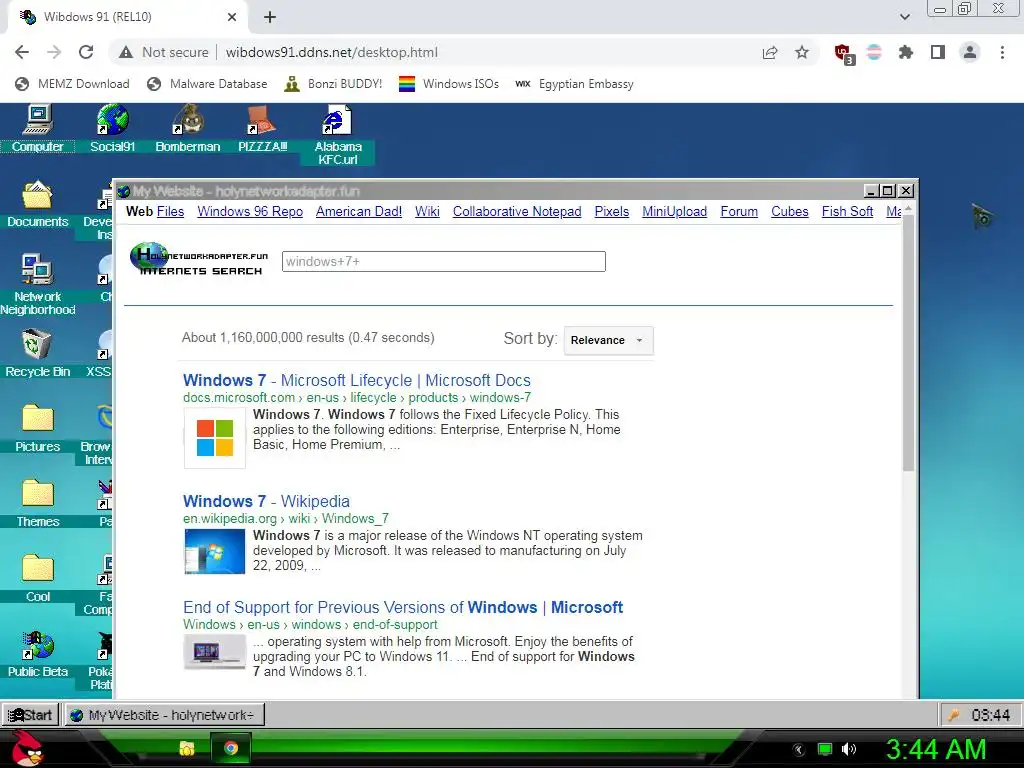Open Chrome three-dot menu
This screenshot has width=1024, height=768.
pos(1002,52)
